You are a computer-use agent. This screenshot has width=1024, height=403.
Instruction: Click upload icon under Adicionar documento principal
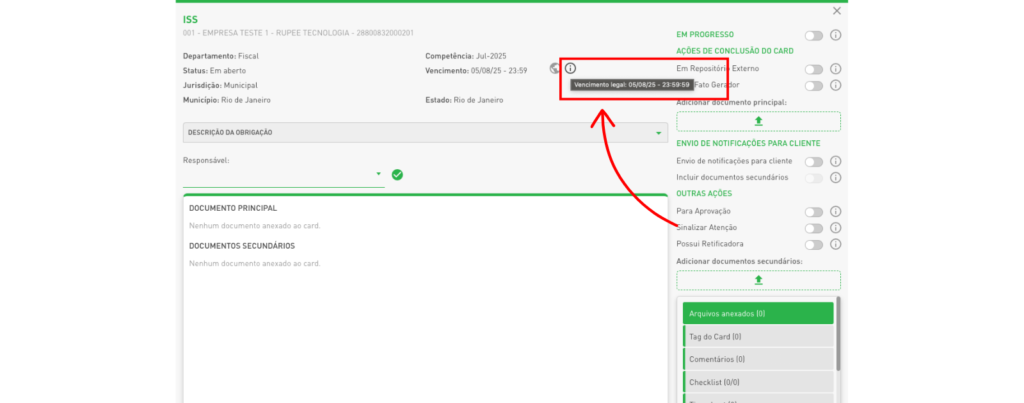758,121
